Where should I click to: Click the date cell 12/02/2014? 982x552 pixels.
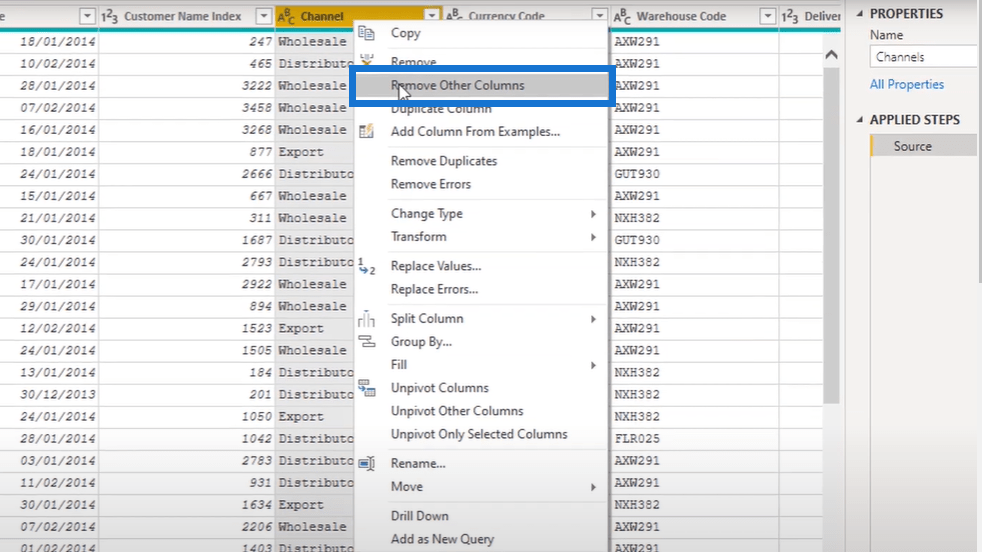[x=49, y=328]
